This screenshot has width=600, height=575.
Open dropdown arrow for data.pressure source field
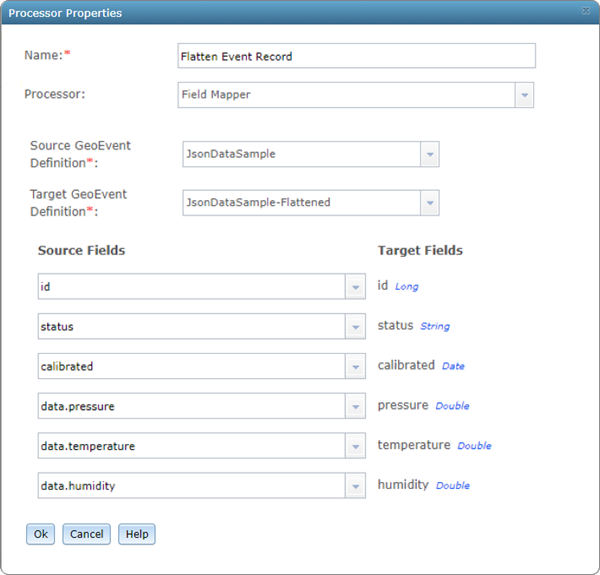[x=355, y=407]
